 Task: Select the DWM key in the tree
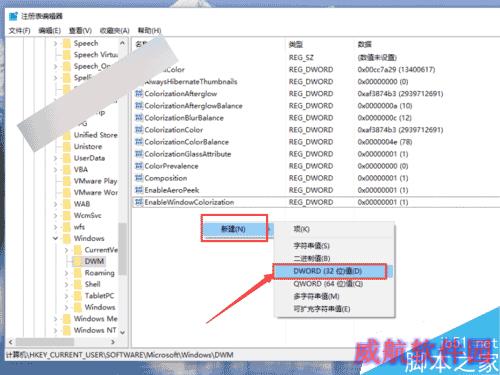tap(94, 261)
